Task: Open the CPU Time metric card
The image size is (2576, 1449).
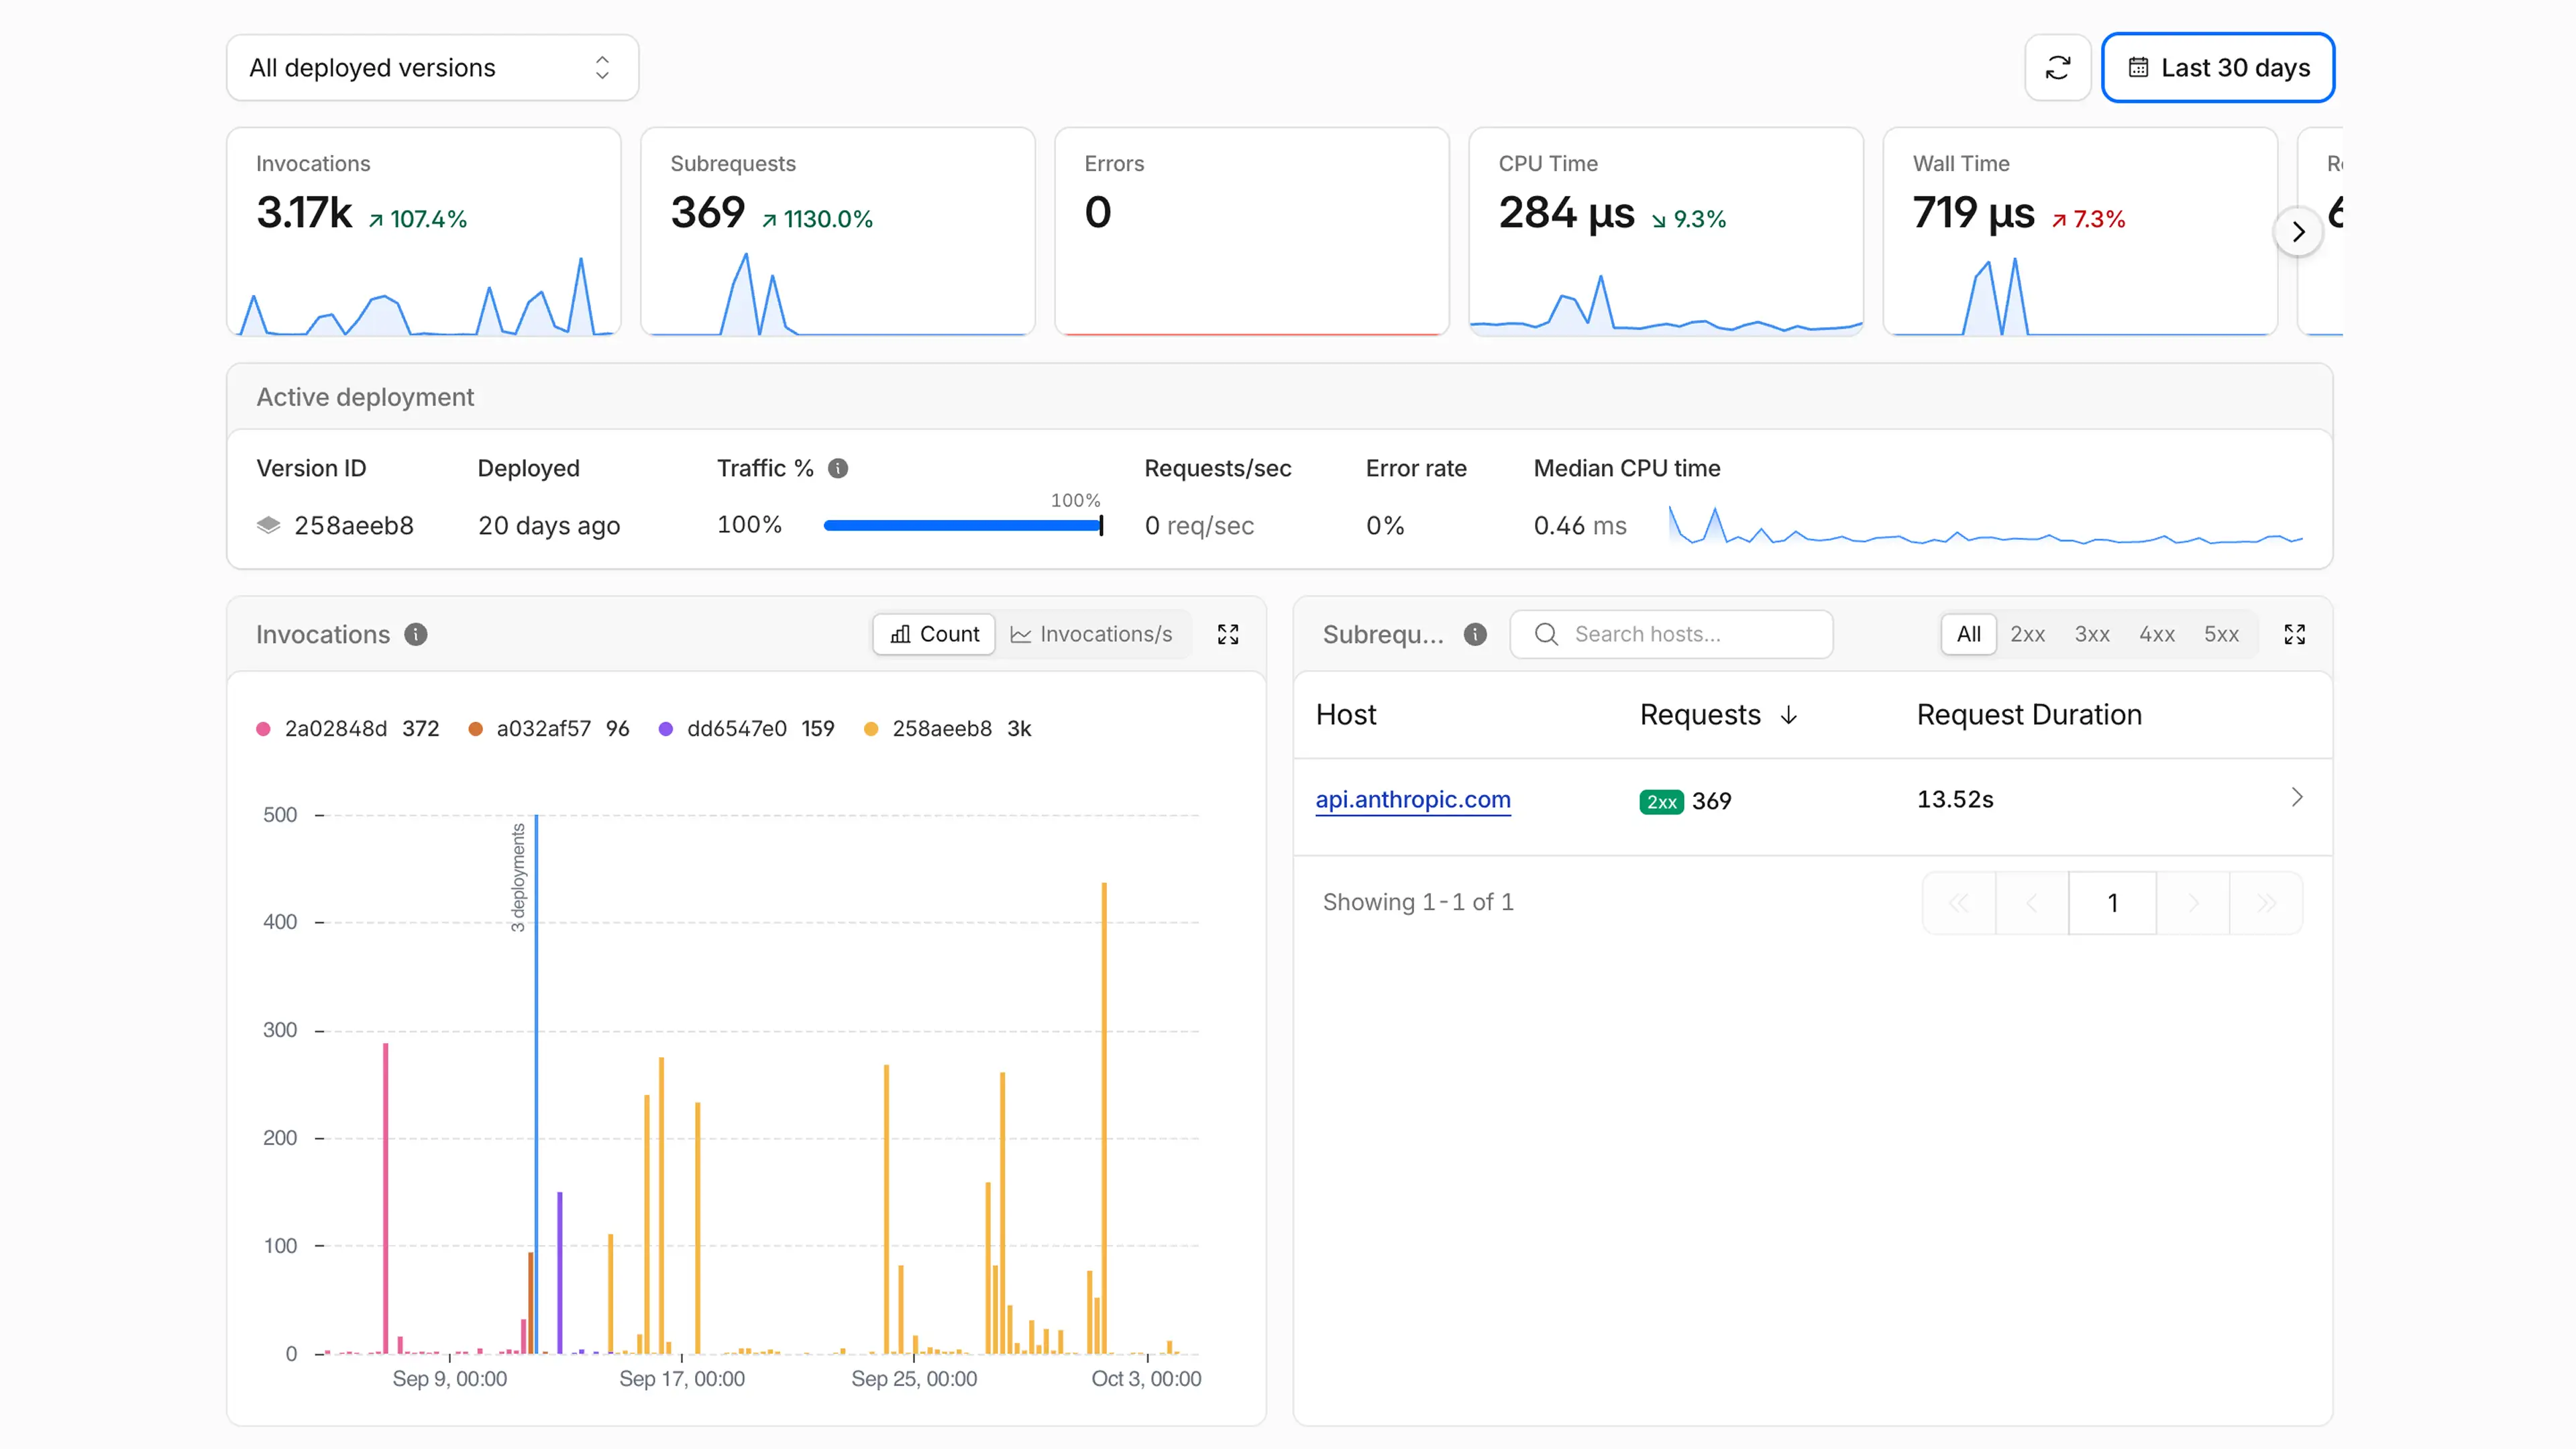Action: coord(1666,232)
